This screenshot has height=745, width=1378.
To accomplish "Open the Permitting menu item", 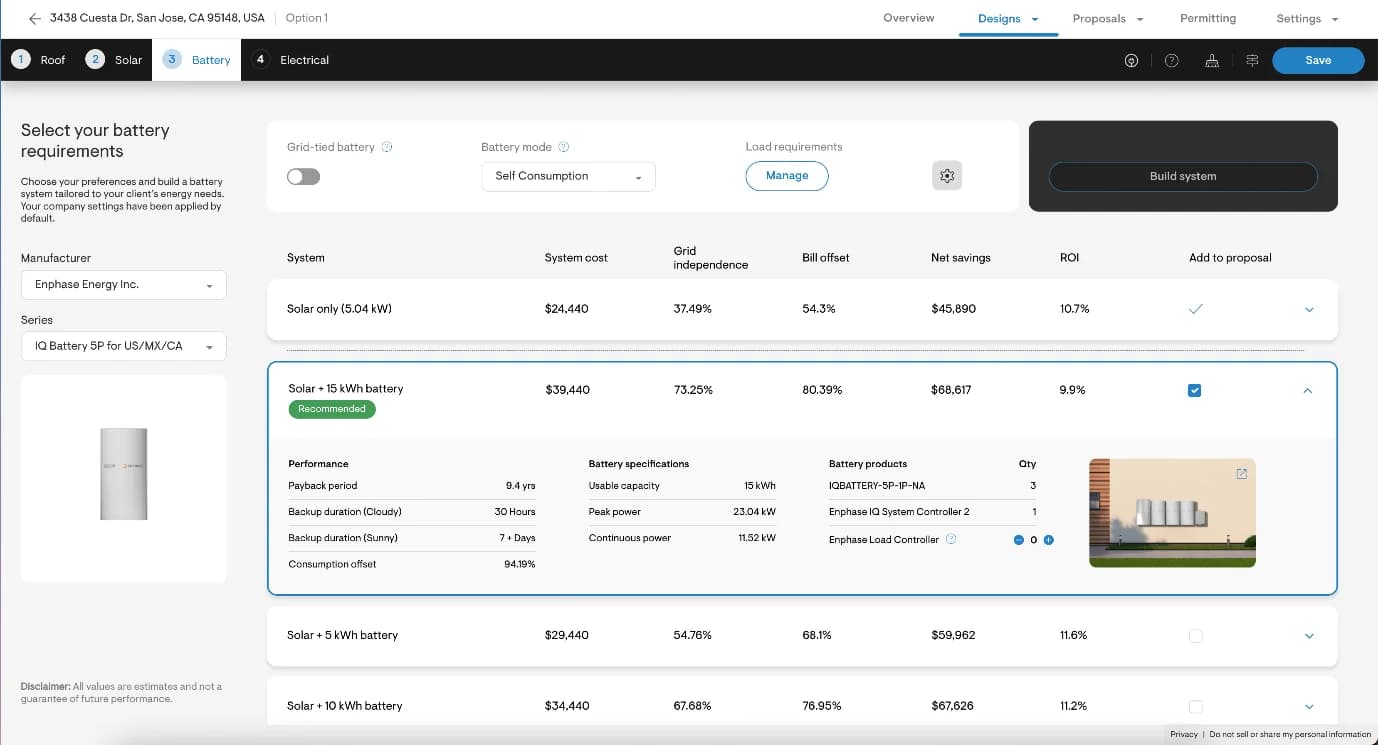I will pyautogui.click(x=1207, y=18).
